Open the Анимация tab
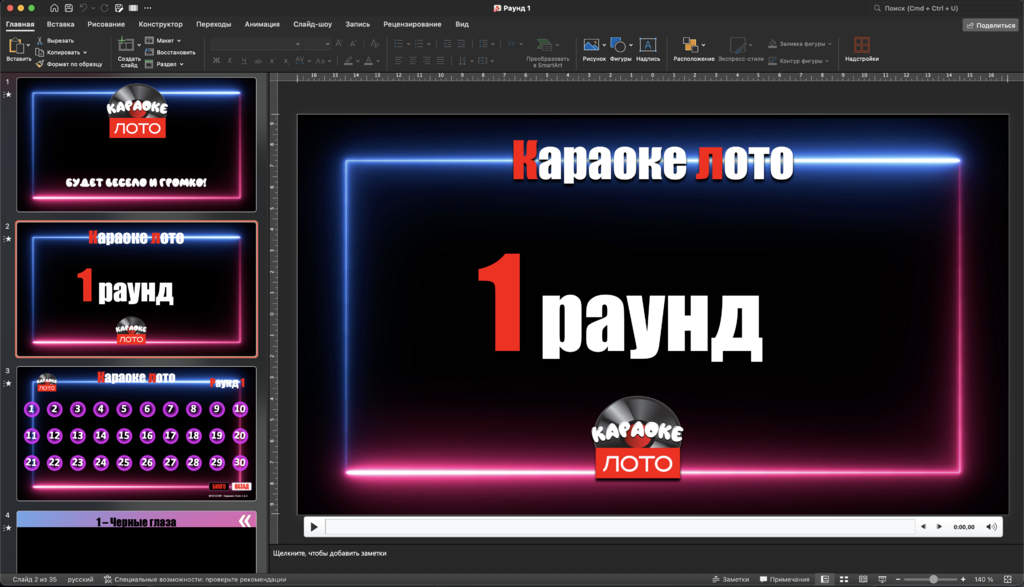Screen dimensions: 1024x587 click(262, 24)
